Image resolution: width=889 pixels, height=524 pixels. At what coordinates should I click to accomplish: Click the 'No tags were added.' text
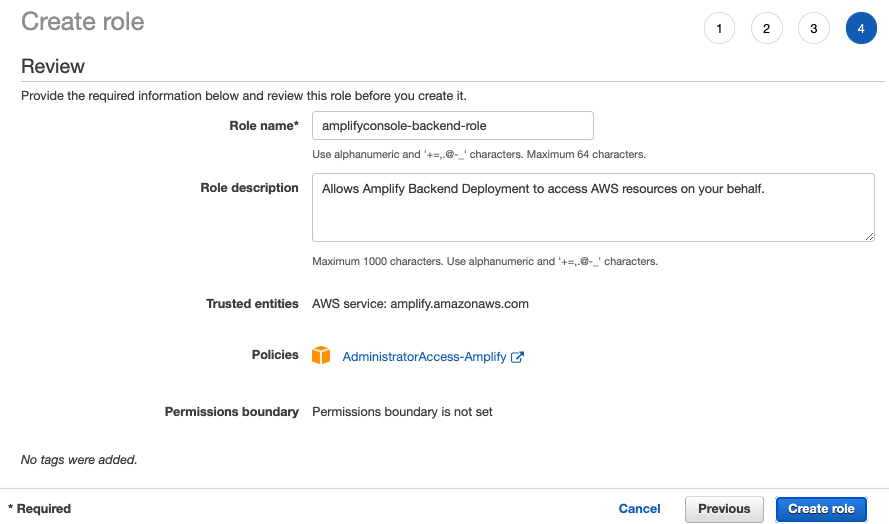79,460
